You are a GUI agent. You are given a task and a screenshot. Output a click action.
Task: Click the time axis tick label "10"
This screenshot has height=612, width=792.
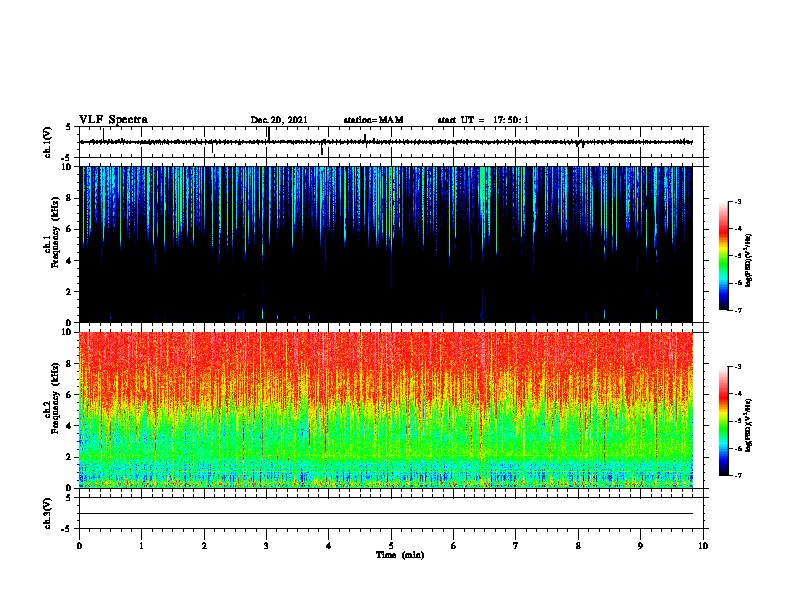703,546
